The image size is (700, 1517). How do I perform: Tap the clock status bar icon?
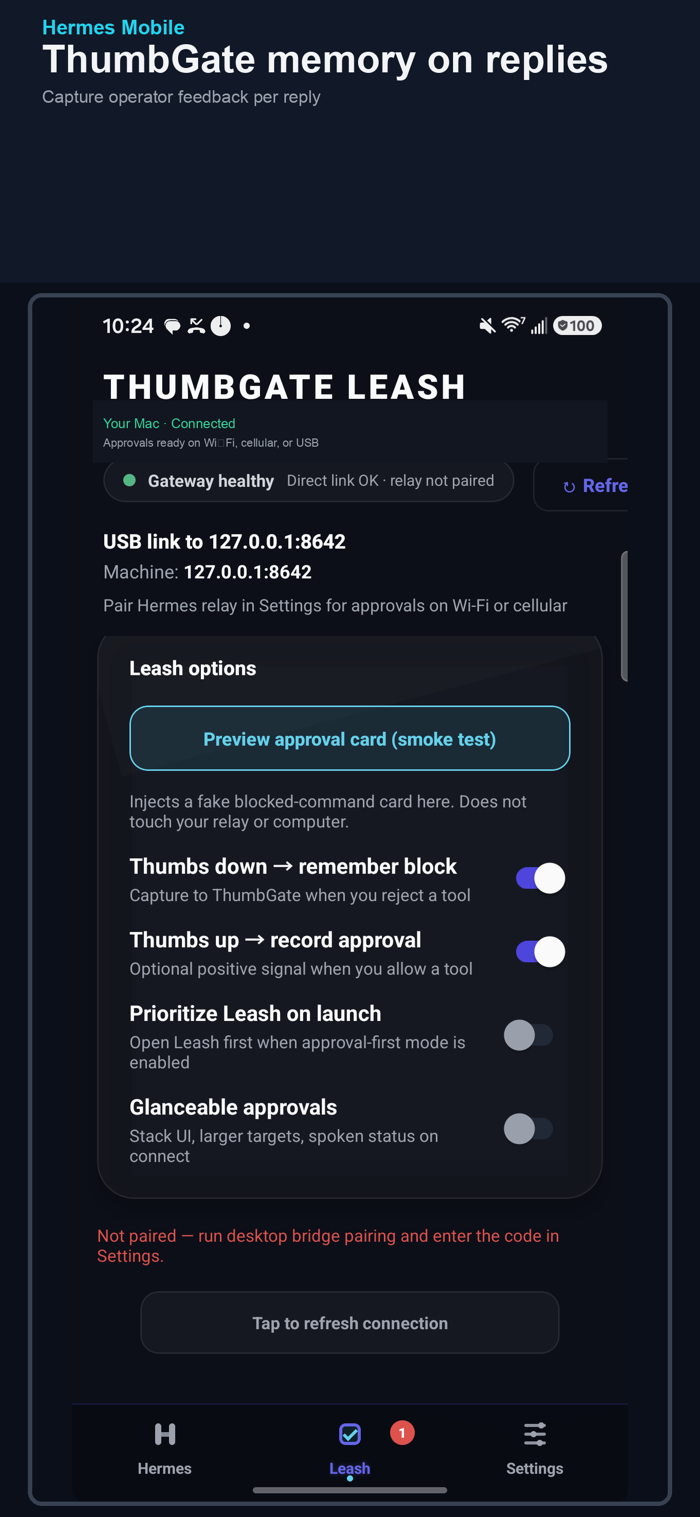[220, 325]
